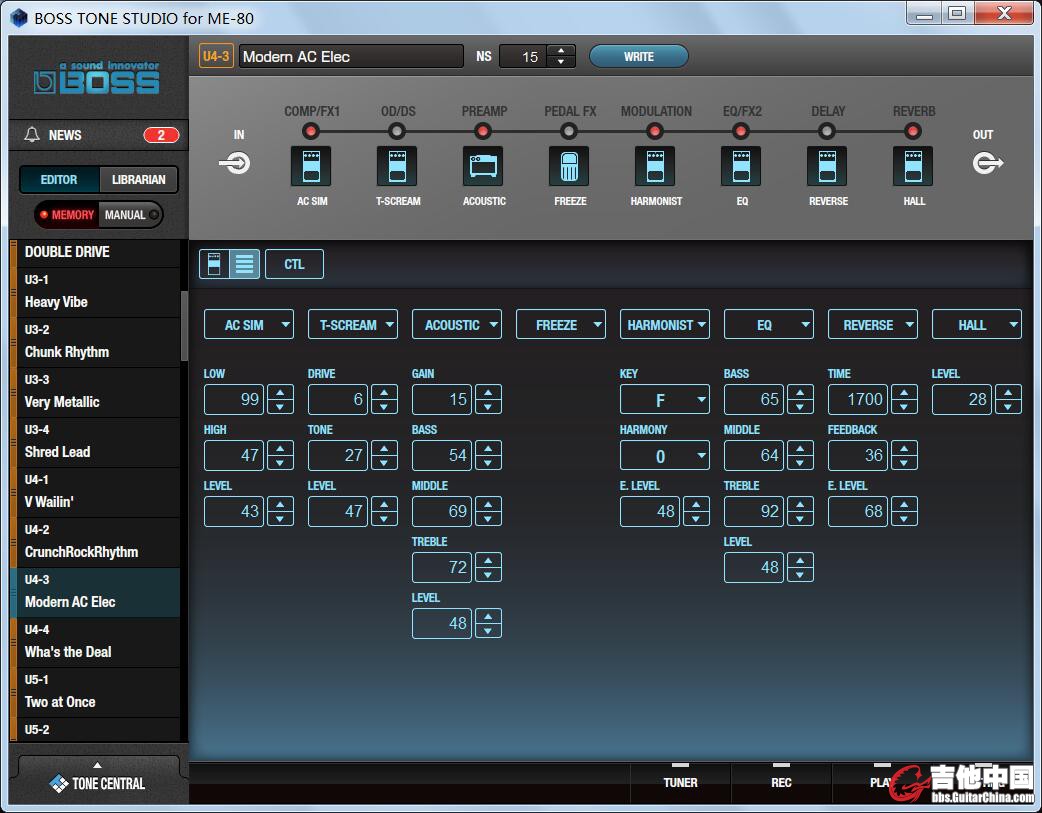This screenshot has width=1042, height=813.
Task: Click the HARMONIST modulation pedal icon
Action: (655, 166)
